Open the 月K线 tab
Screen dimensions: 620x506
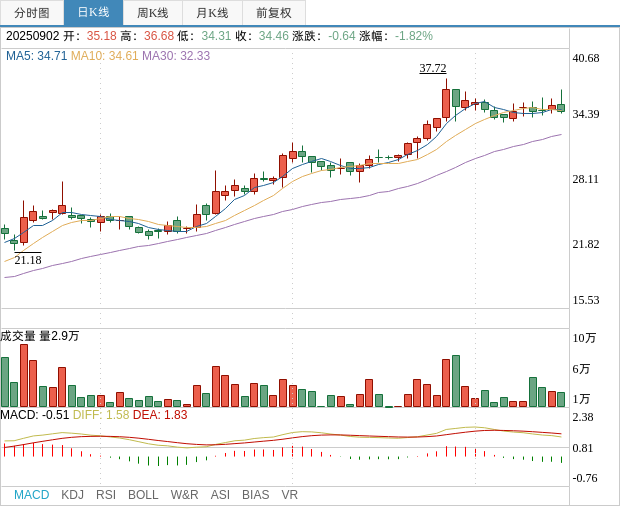(212, 13)
